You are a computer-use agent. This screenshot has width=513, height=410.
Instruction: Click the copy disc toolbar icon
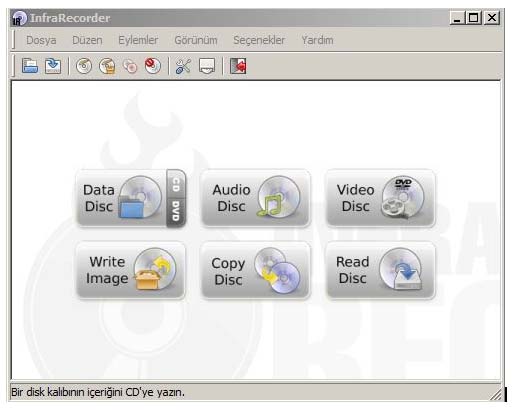pyautogui.click(x=130, y=66)
